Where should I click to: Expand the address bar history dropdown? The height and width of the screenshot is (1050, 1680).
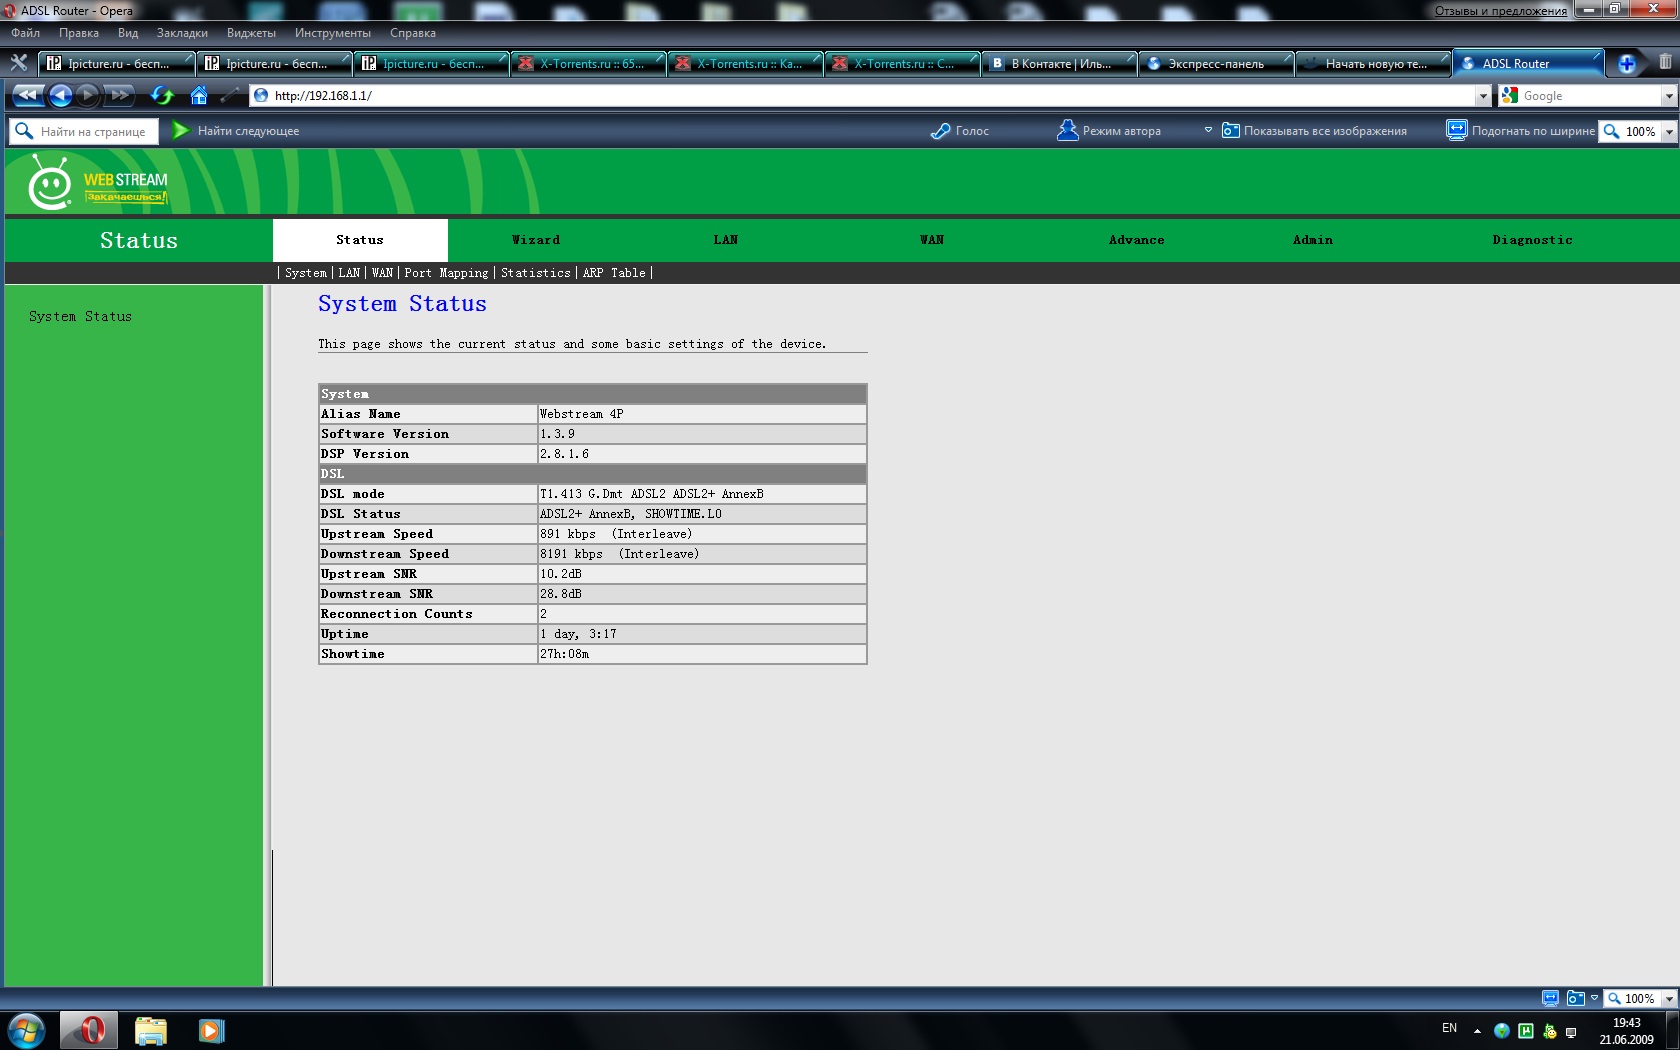pos(1482,96)
